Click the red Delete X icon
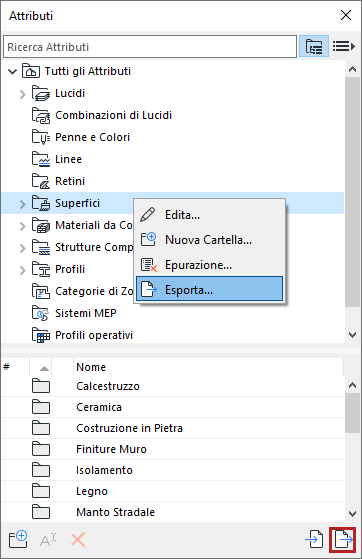Screen dimensions: 362x559 (x=78, y=540)
